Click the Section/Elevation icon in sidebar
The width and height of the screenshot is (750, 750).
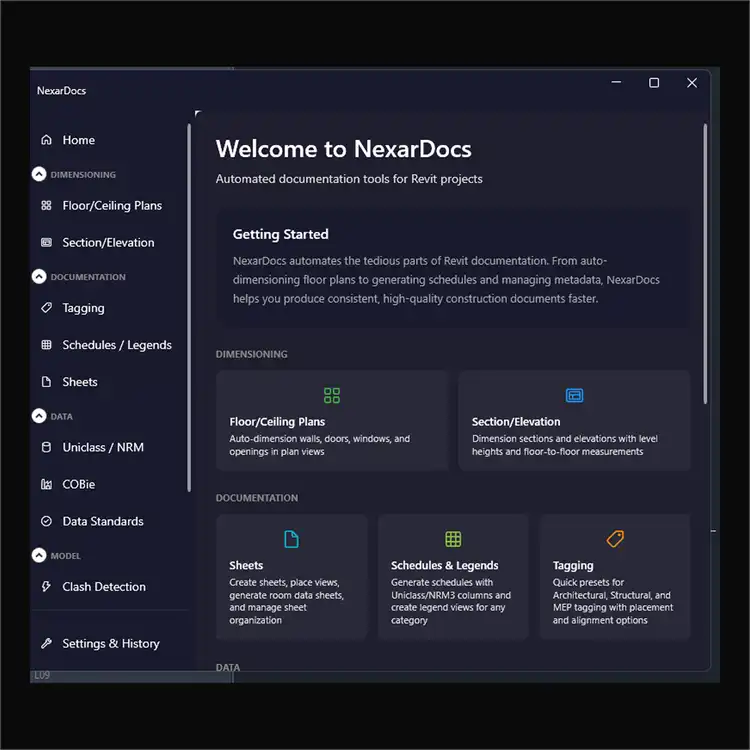coord(46,243)
